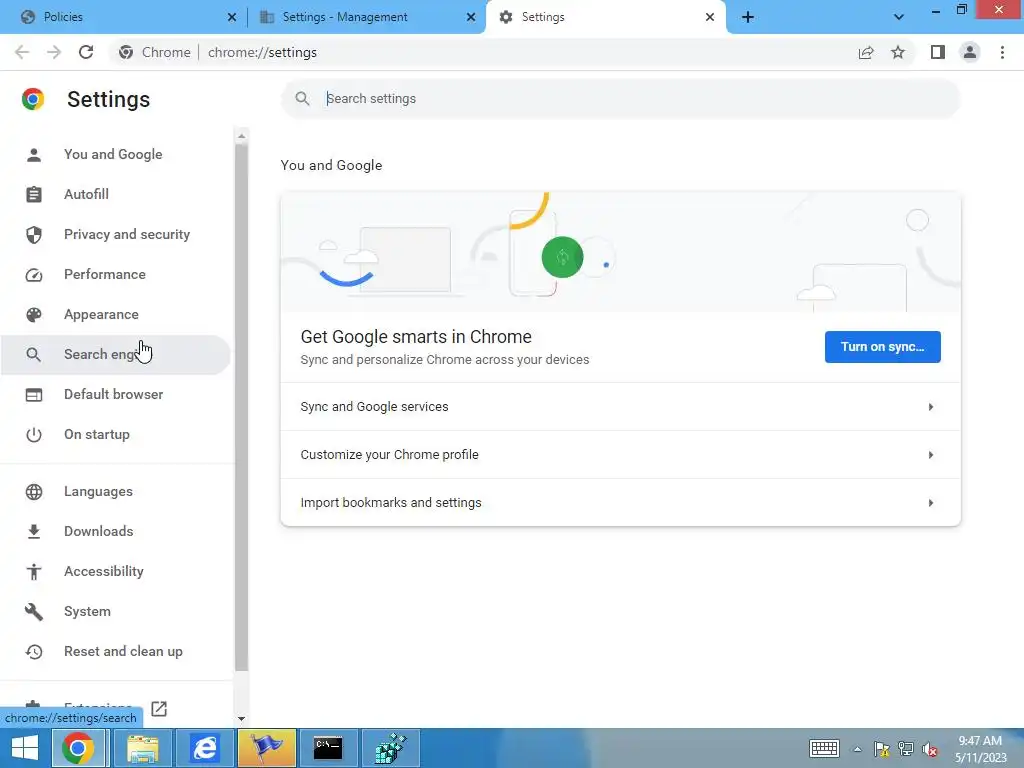This screenshot has width=1024, height=768.
Task: Select the active Settings tab
Action: [605, 17]
